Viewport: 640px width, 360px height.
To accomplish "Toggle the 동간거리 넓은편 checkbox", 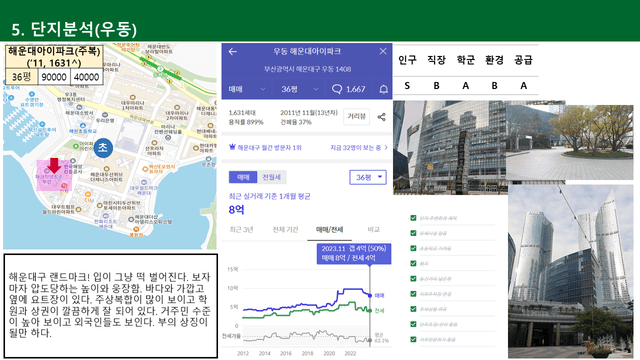I will pos(413,278).
